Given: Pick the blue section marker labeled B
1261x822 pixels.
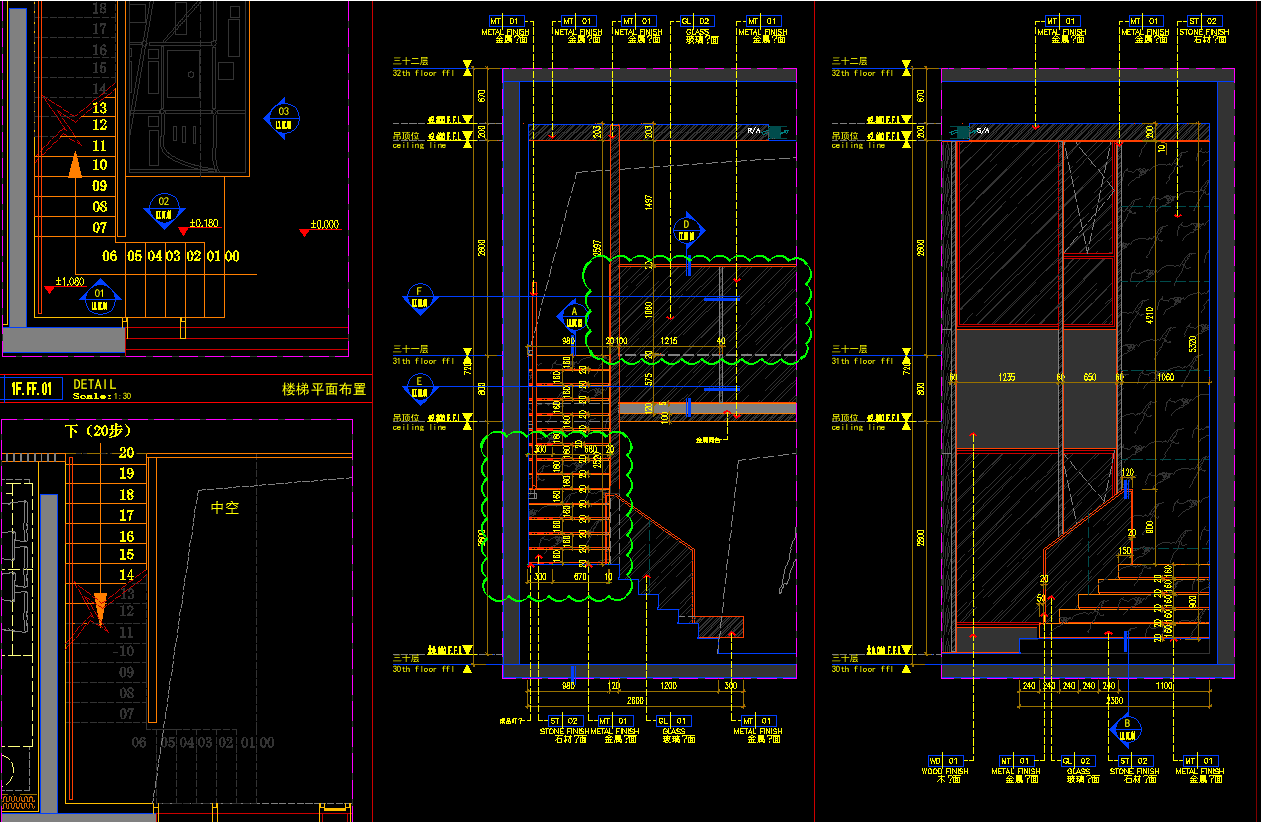Looking at the screenshot, I should point(1127,730).
